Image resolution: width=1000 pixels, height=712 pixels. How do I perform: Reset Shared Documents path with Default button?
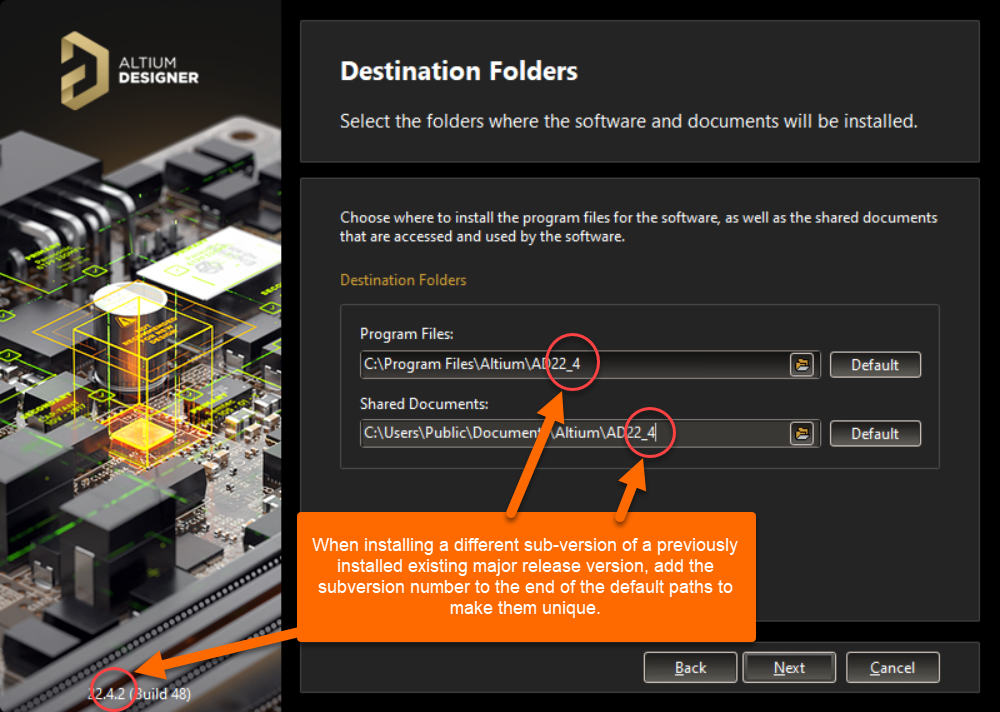875,434
